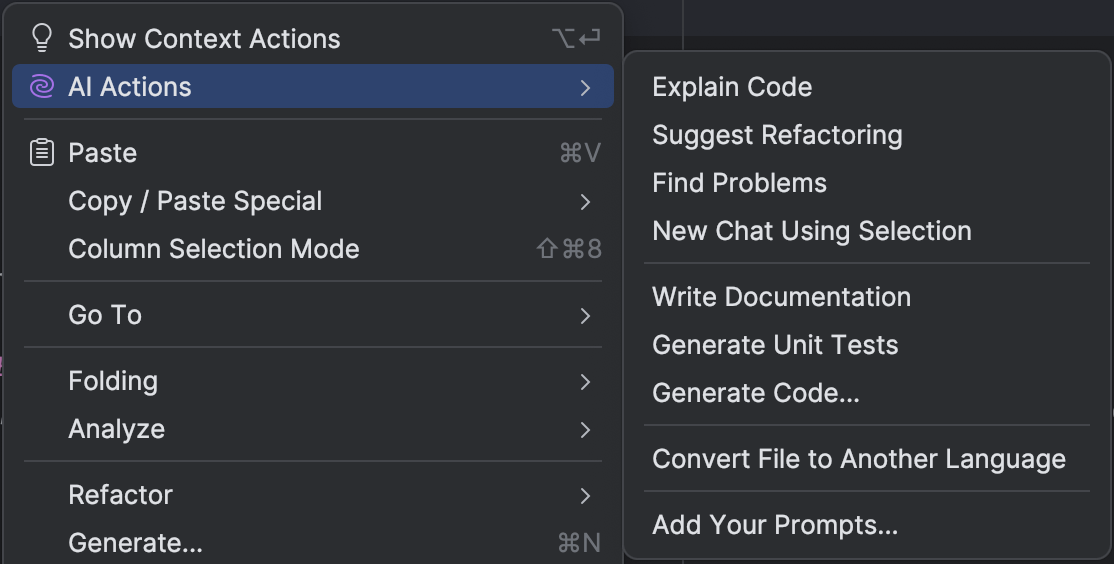Start New Chat Using Selection
Image resolution: width=1114 pixels, height=564 pixels.
coord(811,231)
